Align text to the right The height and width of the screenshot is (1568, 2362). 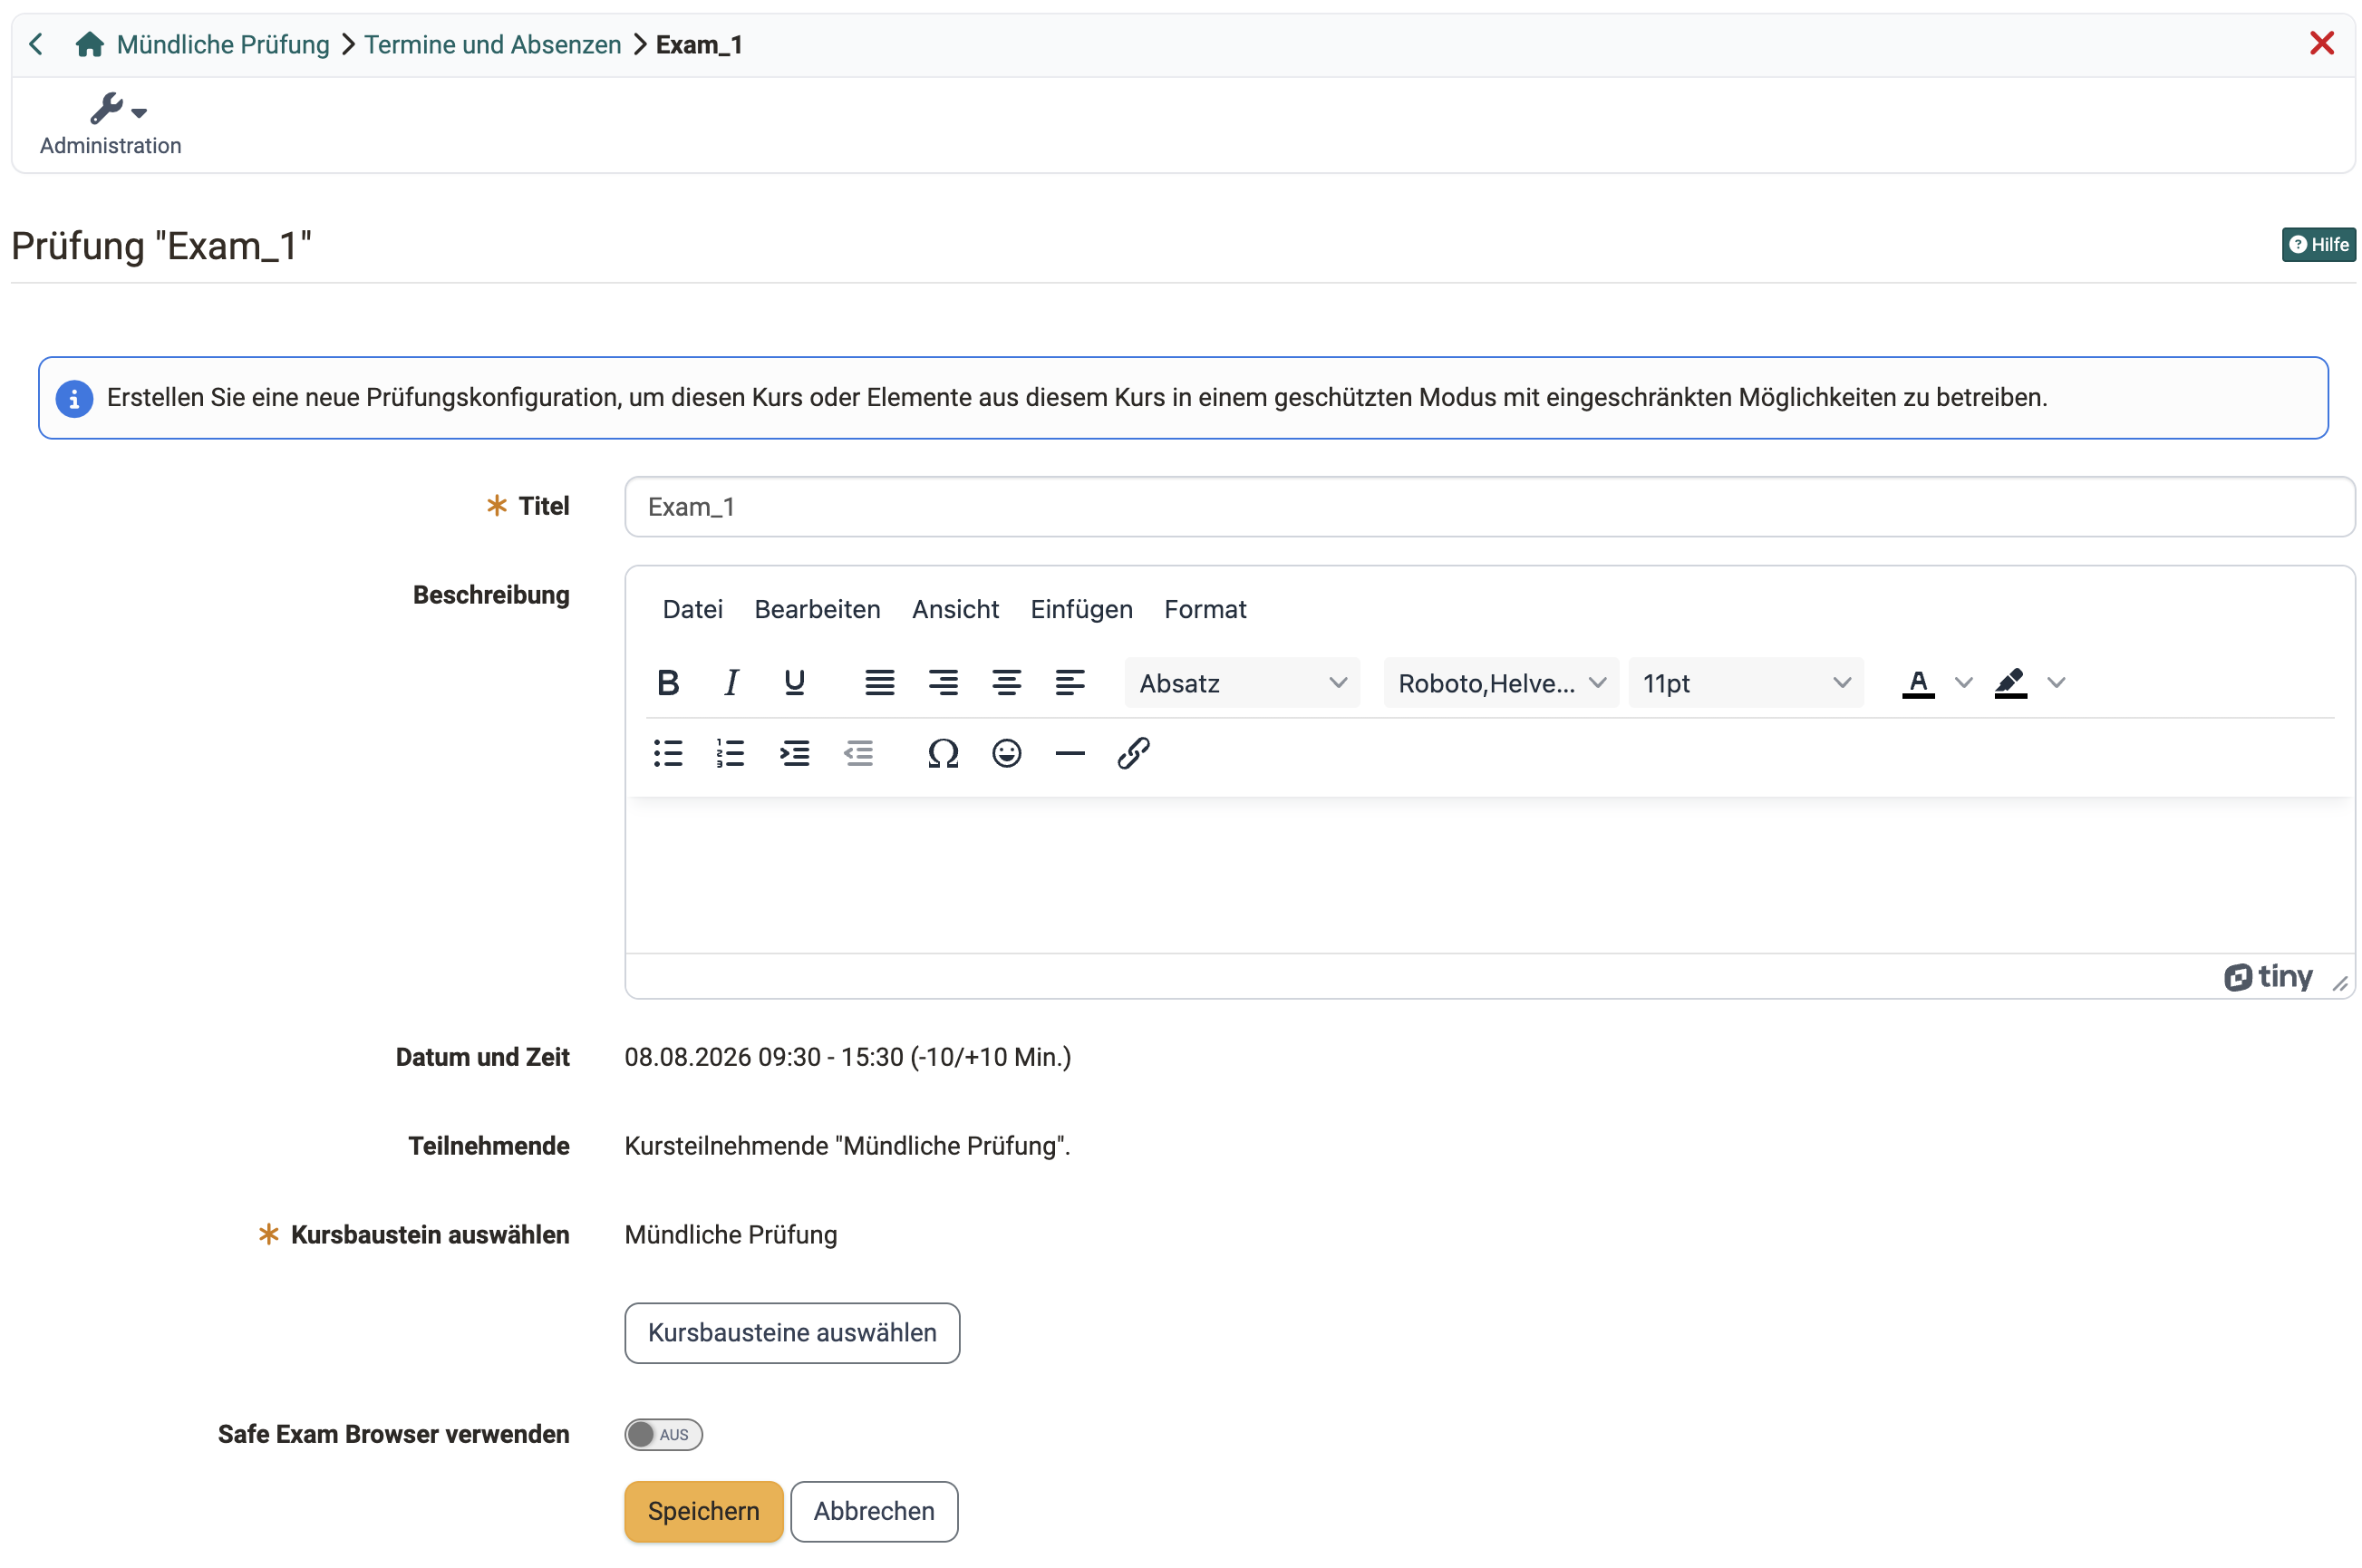point(942,682)
